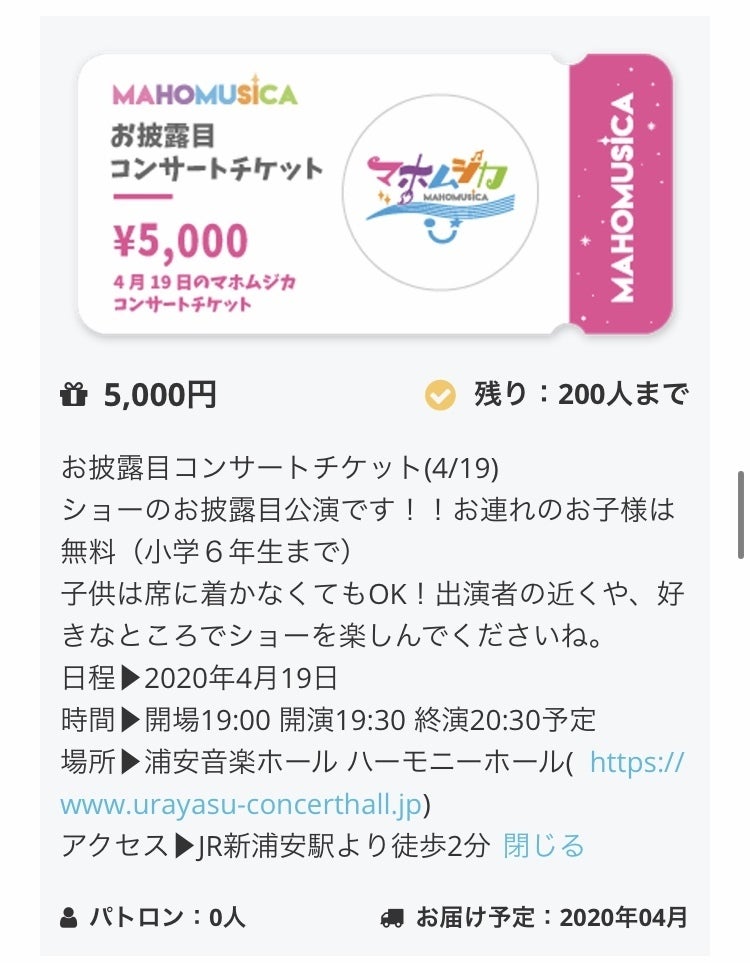Click the お届け予定：2020年04月 delivery date
The width and height of the screenshot is (750, 963).
coord(552,916)
